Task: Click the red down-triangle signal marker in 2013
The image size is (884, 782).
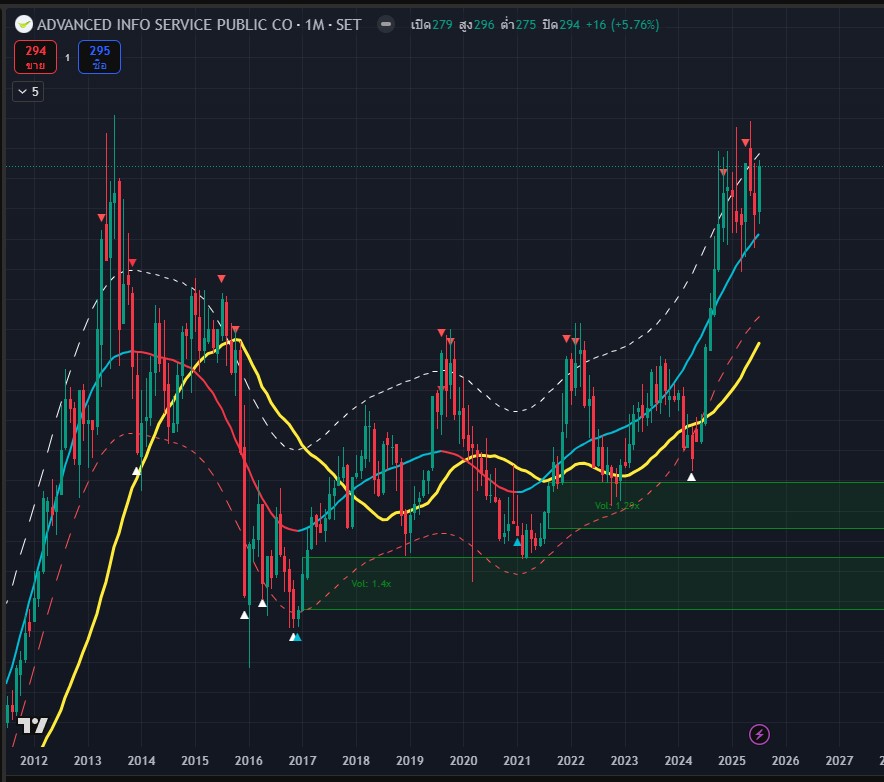Action: [101, 218]
